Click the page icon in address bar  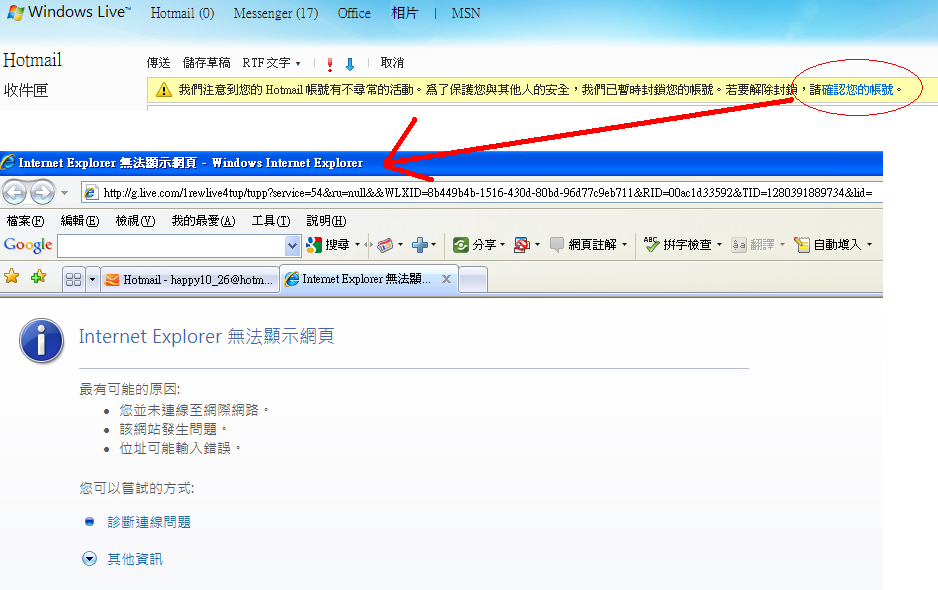[90, 193]
